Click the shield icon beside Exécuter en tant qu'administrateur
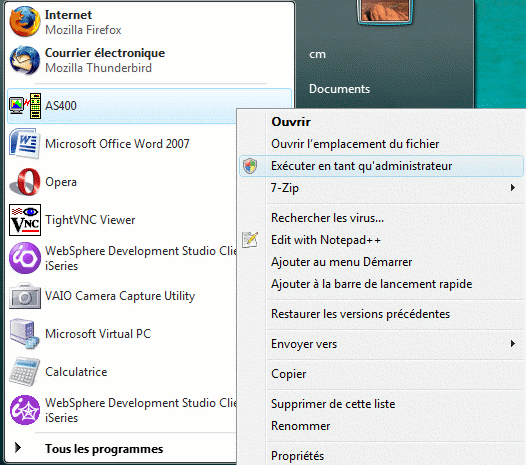The height and width of the screenshot is (465, 526). [250, 166]
